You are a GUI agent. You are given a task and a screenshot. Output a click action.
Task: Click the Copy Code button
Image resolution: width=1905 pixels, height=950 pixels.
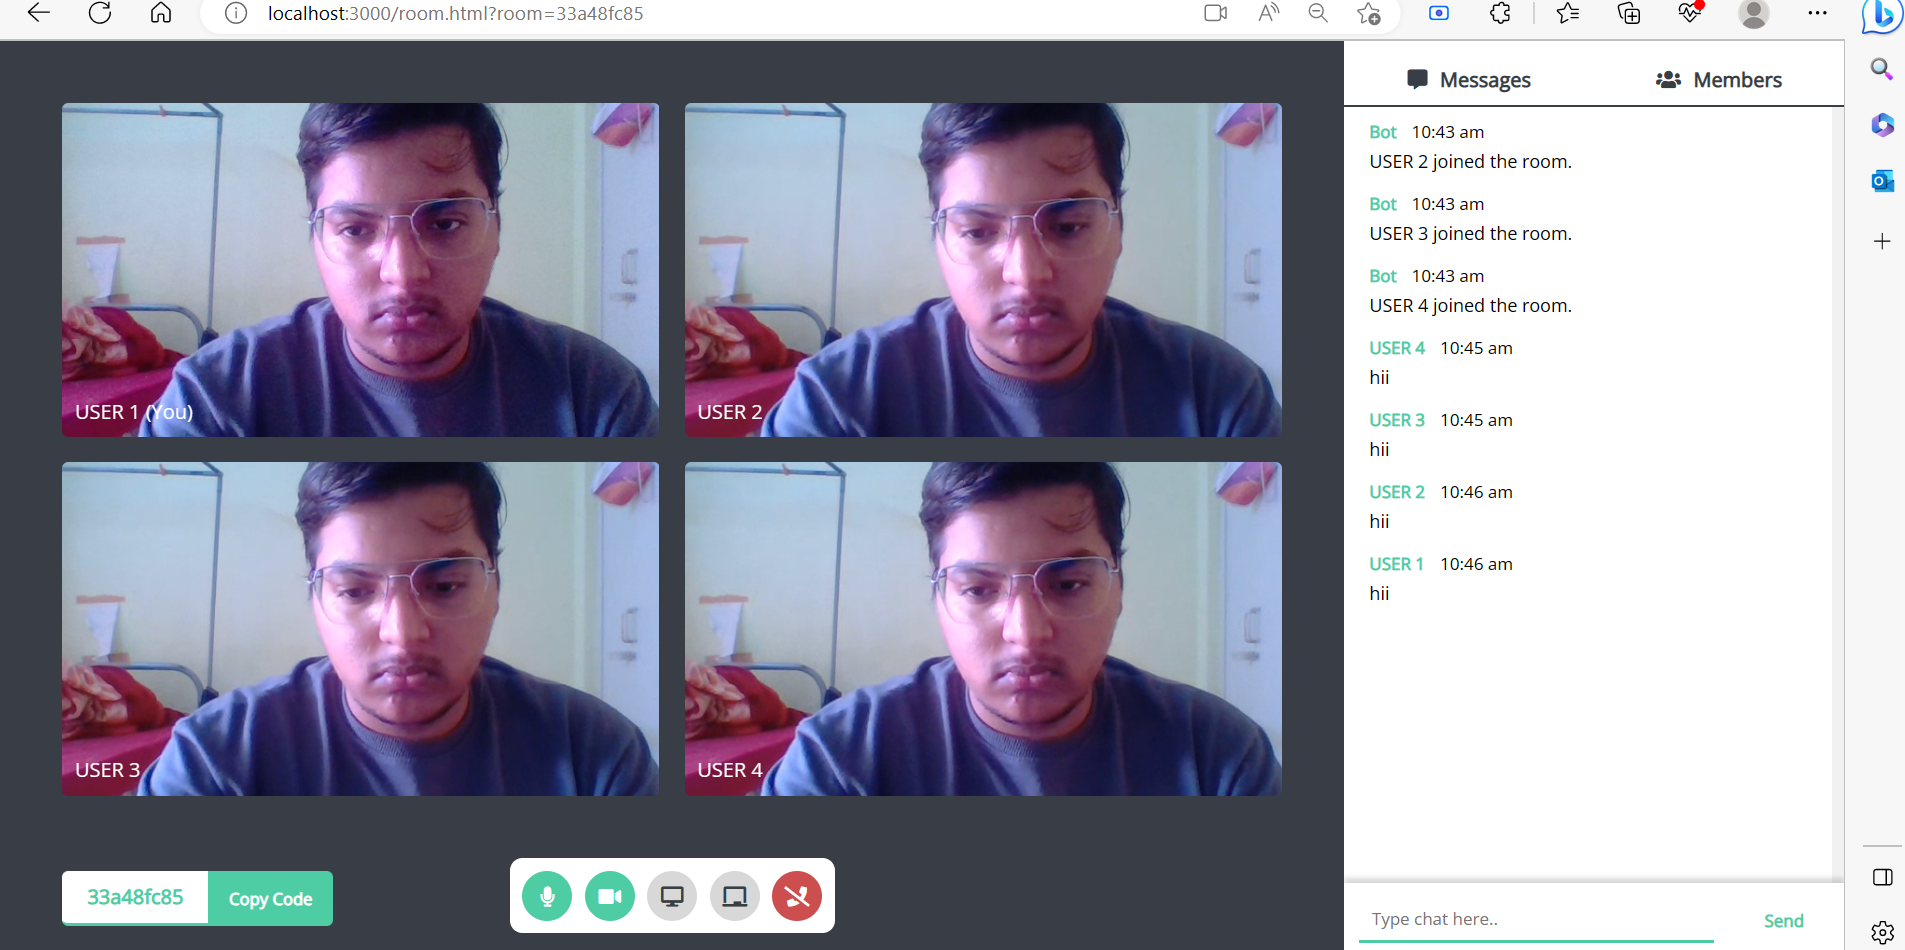coord(269,897)
